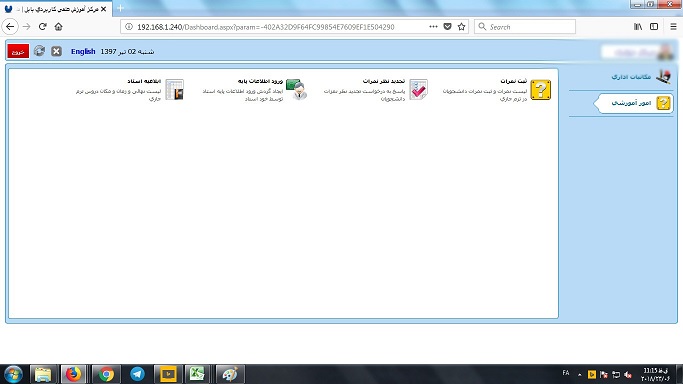Viewport: 683px width, 384px height.
Task: Click the Firefox search field
Action: tap(525, 27)
